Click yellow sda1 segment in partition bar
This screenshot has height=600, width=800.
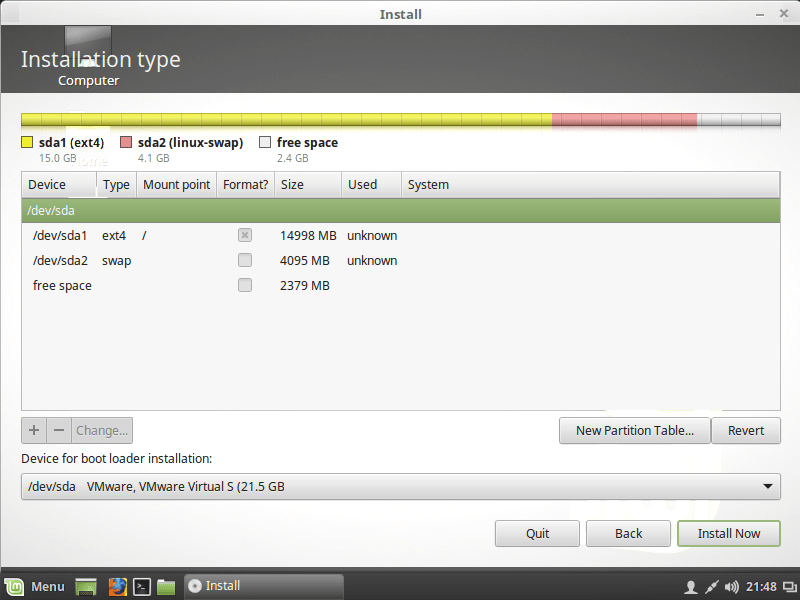coord(287,120)
